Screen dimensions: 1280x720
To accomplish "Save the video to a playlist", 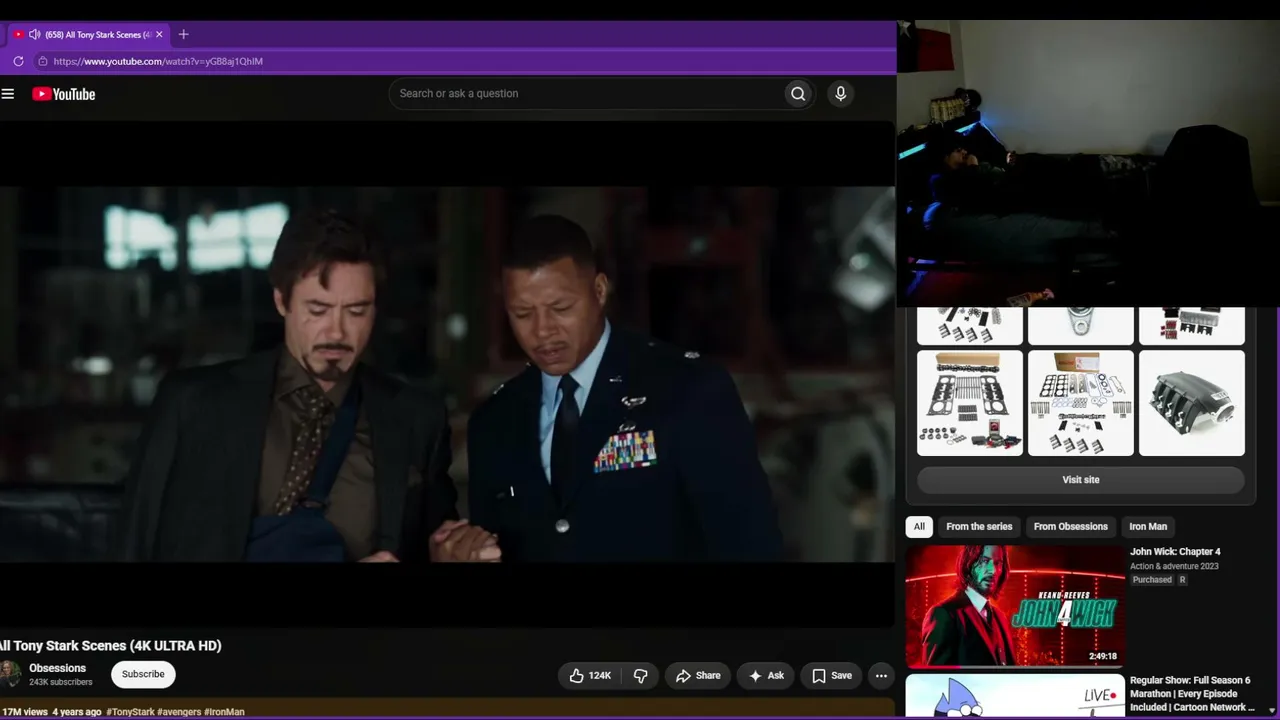I will 832,676.
